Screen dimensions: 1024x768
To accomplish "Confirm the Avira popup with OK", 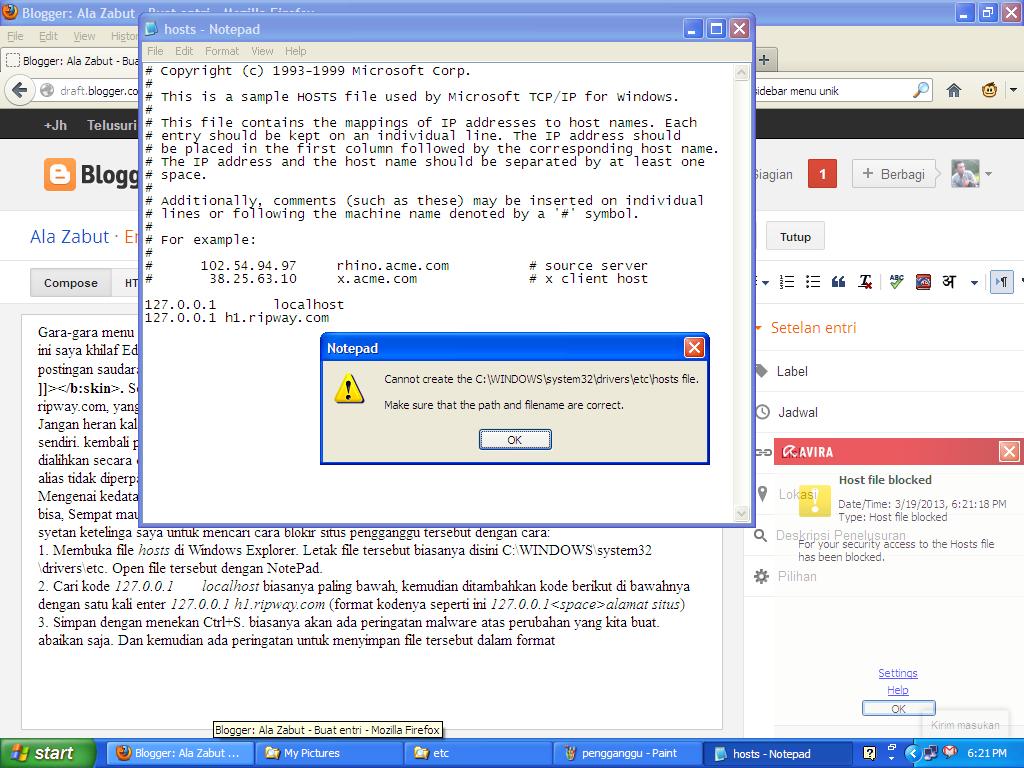I will tap(898, 709).
